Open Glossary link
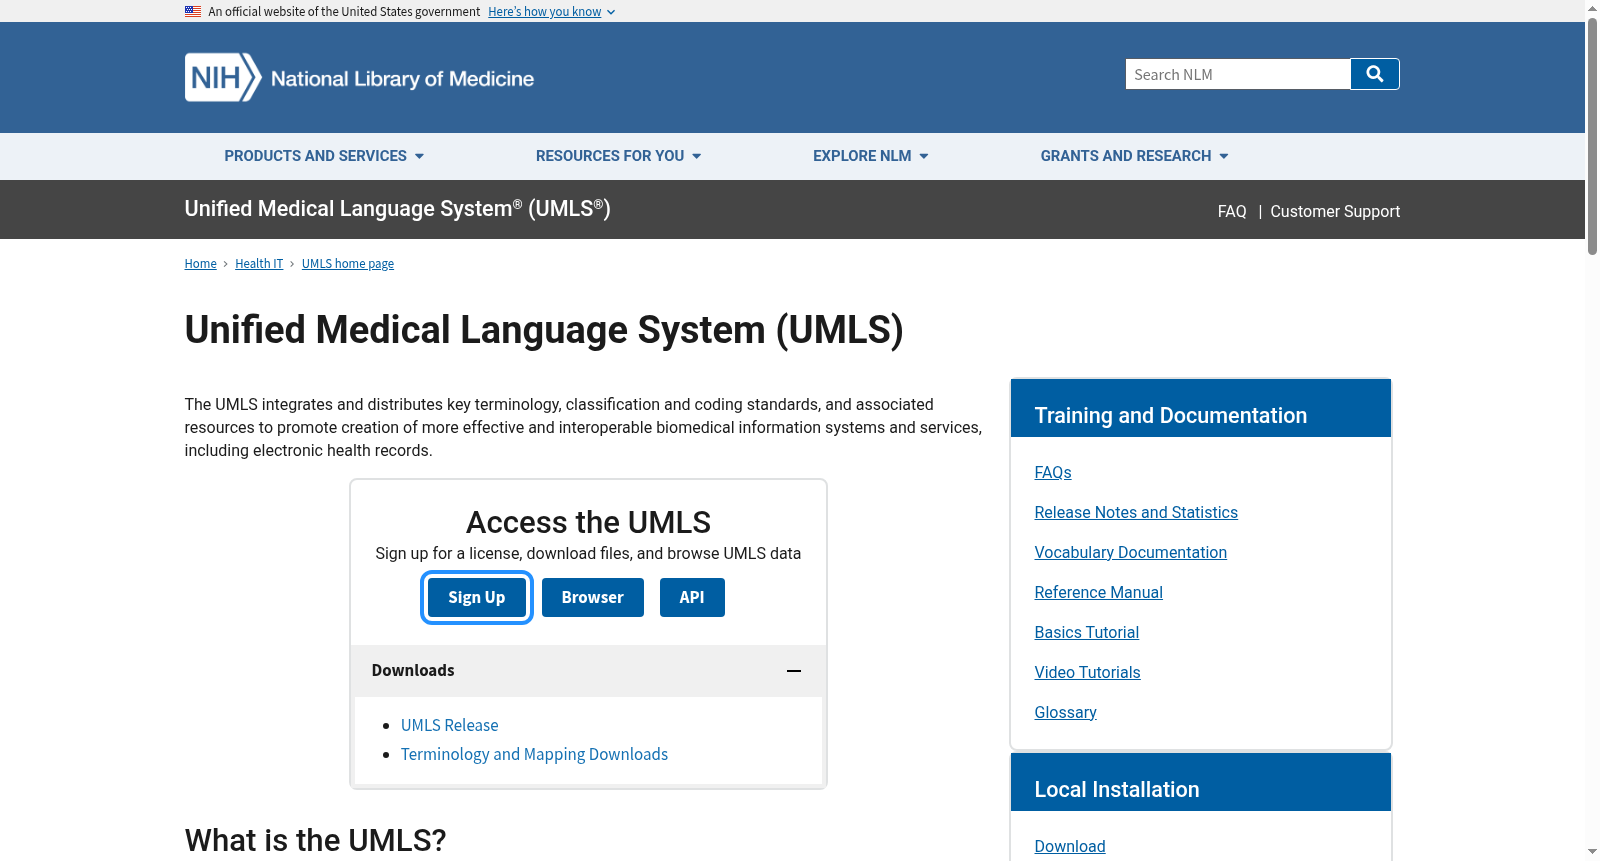This screenshot has width=1600, height=861. click(1065, 712)
